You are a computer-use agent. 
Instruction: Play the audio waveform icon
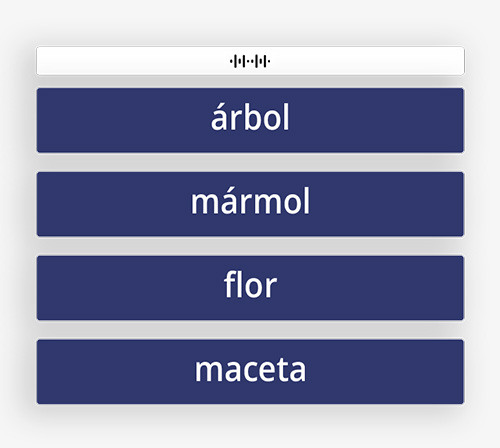[250, 61]
